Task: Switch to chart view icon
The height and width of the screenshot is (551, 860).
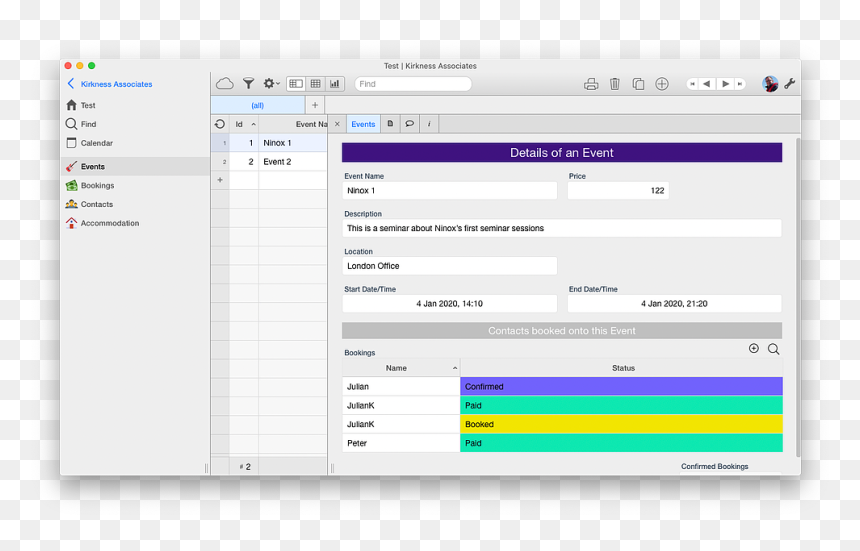Action: [x=335, y=84]
